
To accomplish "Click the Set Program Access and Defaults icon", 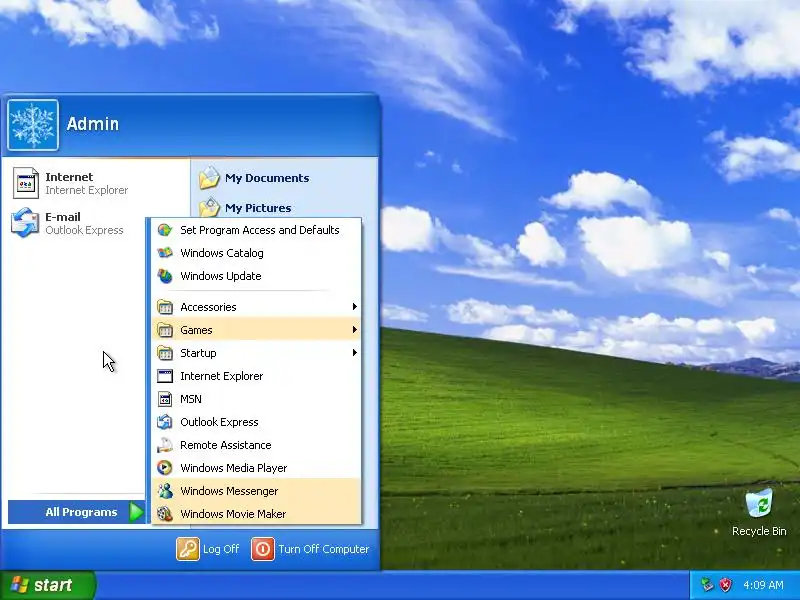I will pos(164,230).
